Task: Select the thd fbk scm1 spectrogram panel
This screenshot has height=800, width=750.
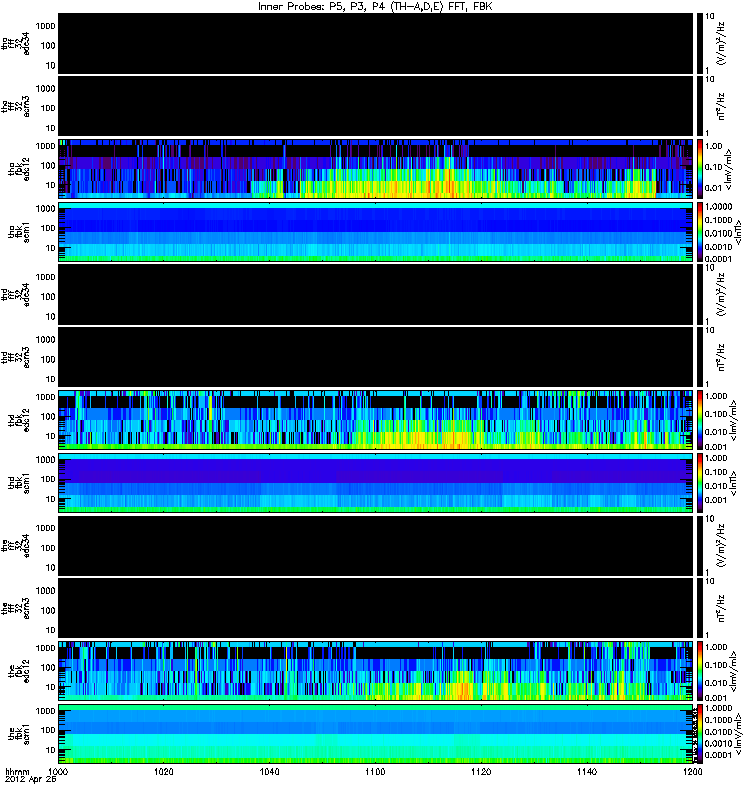Action: click(x=376, y=483)
